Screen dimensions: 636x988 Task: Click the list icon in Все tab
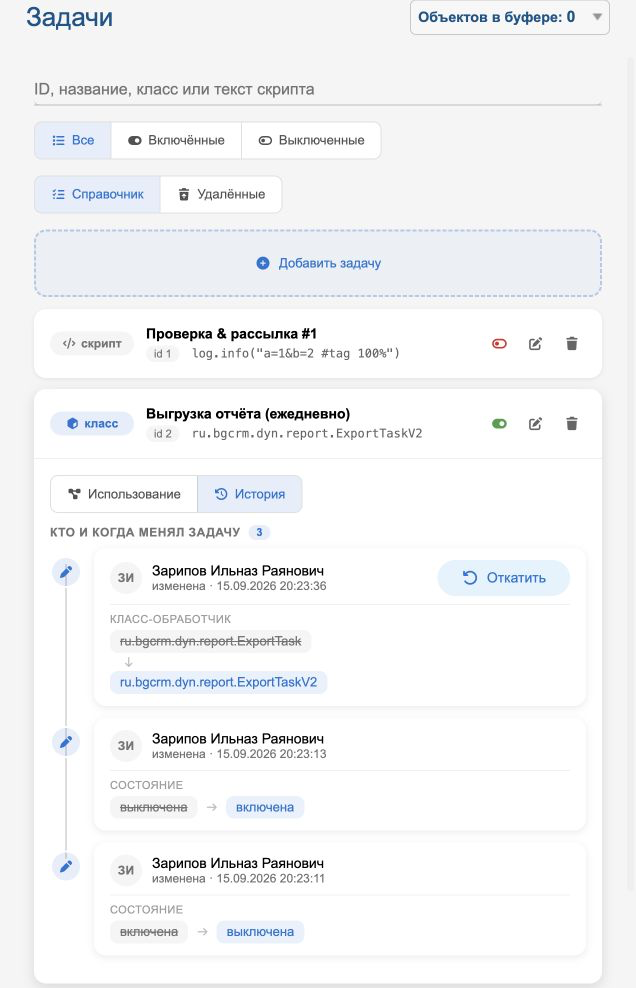click(59, 140)
